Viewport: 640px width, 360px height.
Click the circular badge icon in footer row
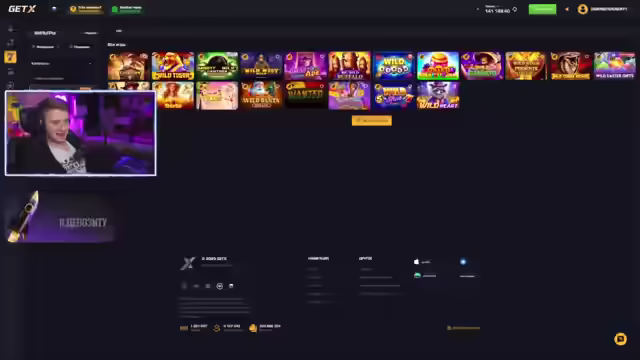pos(220,286)
